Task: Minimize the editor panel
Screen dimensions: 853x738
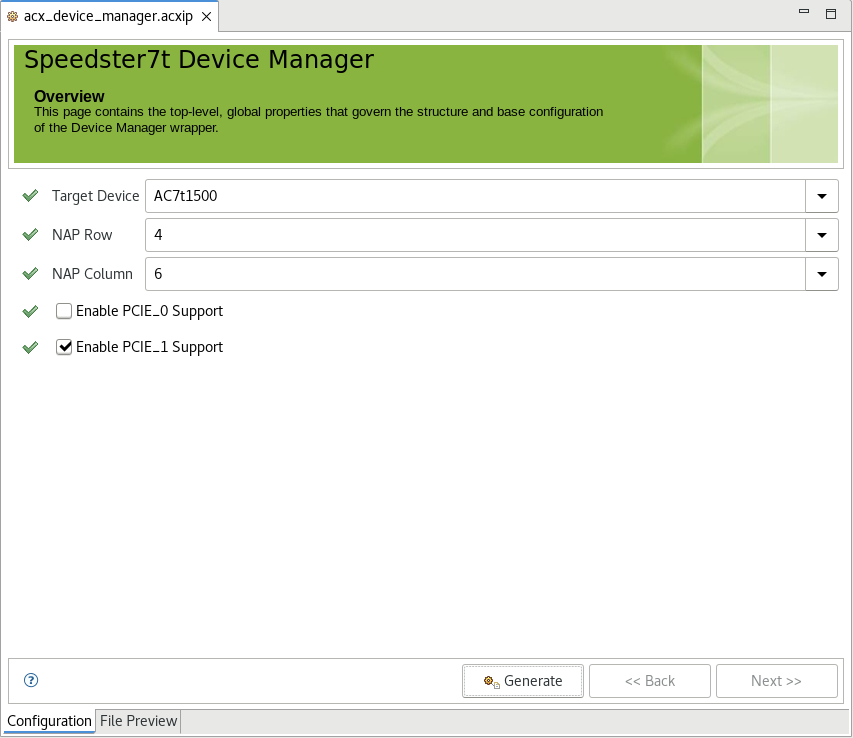Action: coord(803,11)
